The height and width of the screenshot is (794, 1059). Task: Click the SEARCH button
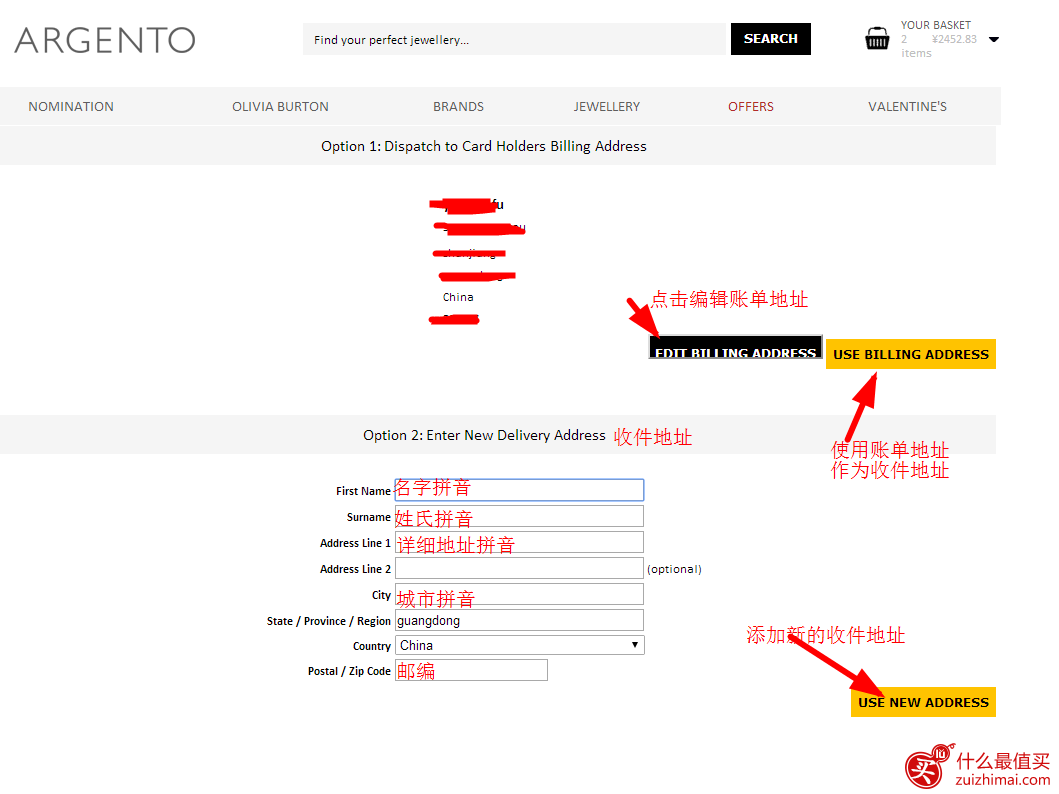(x=771, y=39)
